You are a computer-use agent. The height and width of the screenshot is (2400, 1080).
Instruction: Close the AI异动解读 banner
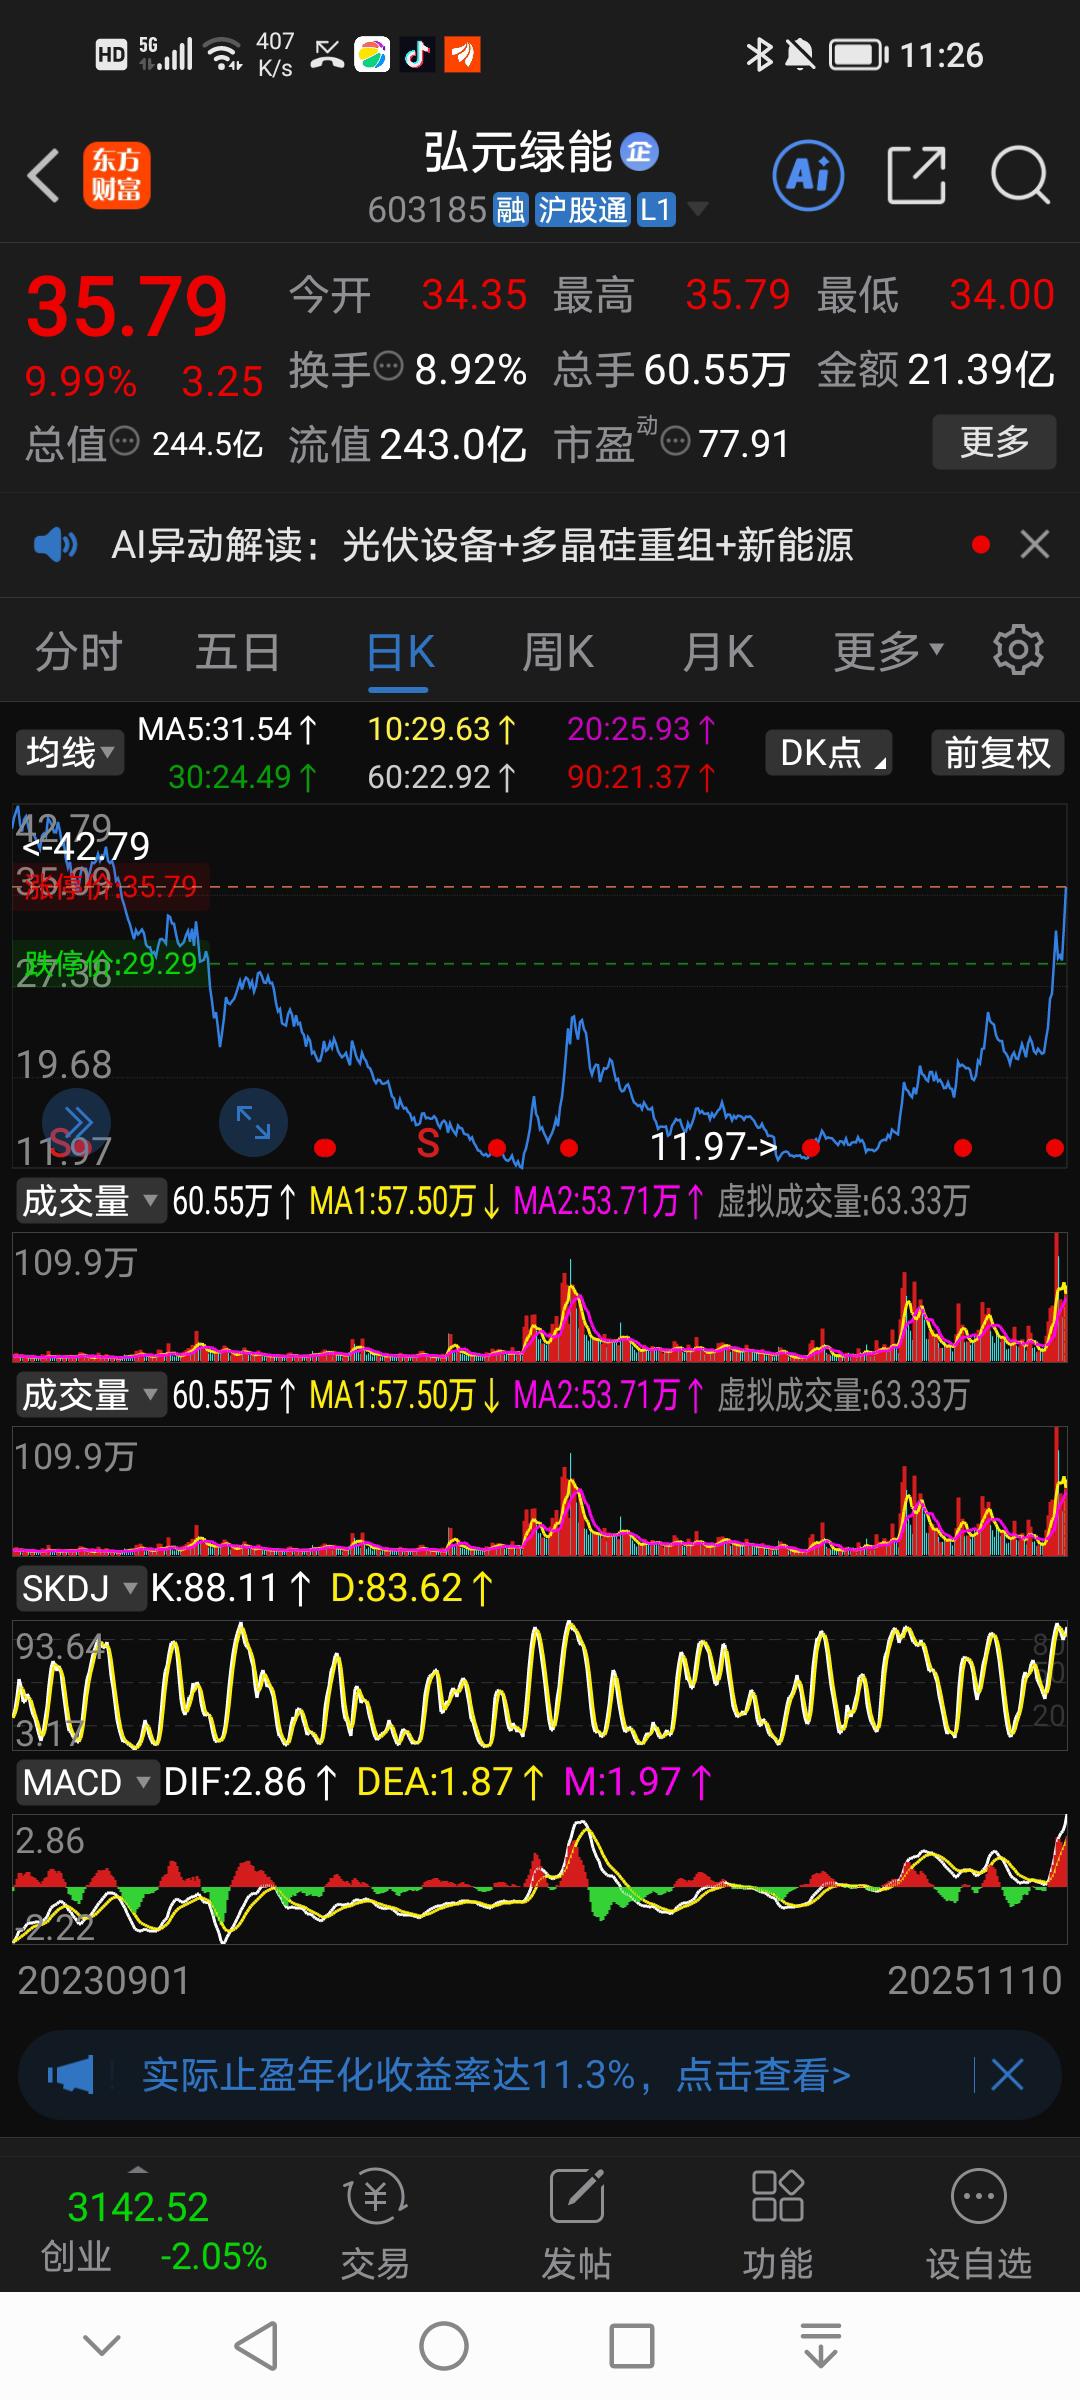pyautogui.click(x=1034, y=545)
